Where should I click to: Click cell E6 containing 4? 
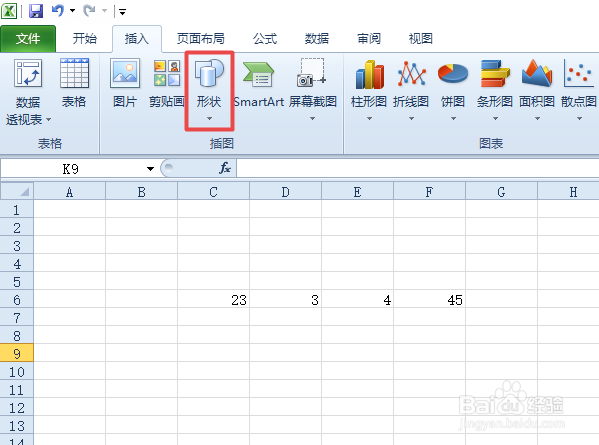click(x=357, y=300)
